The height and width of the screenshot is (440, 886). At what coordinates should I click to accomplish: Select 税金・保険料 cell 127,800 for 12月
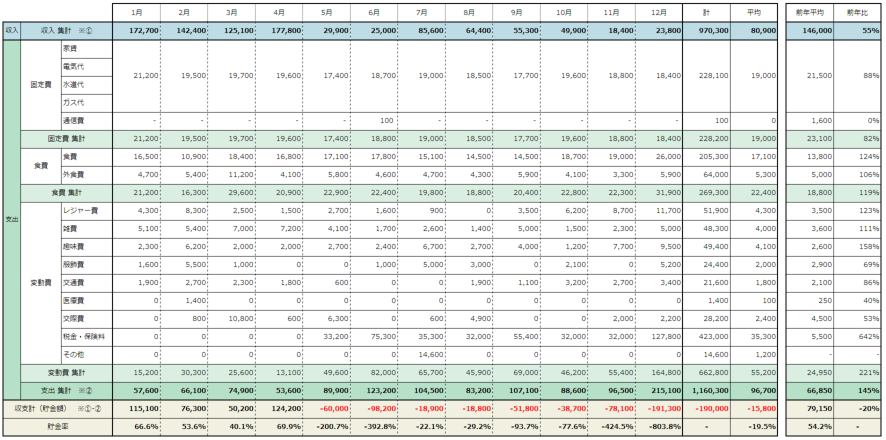tap(658, 337)
